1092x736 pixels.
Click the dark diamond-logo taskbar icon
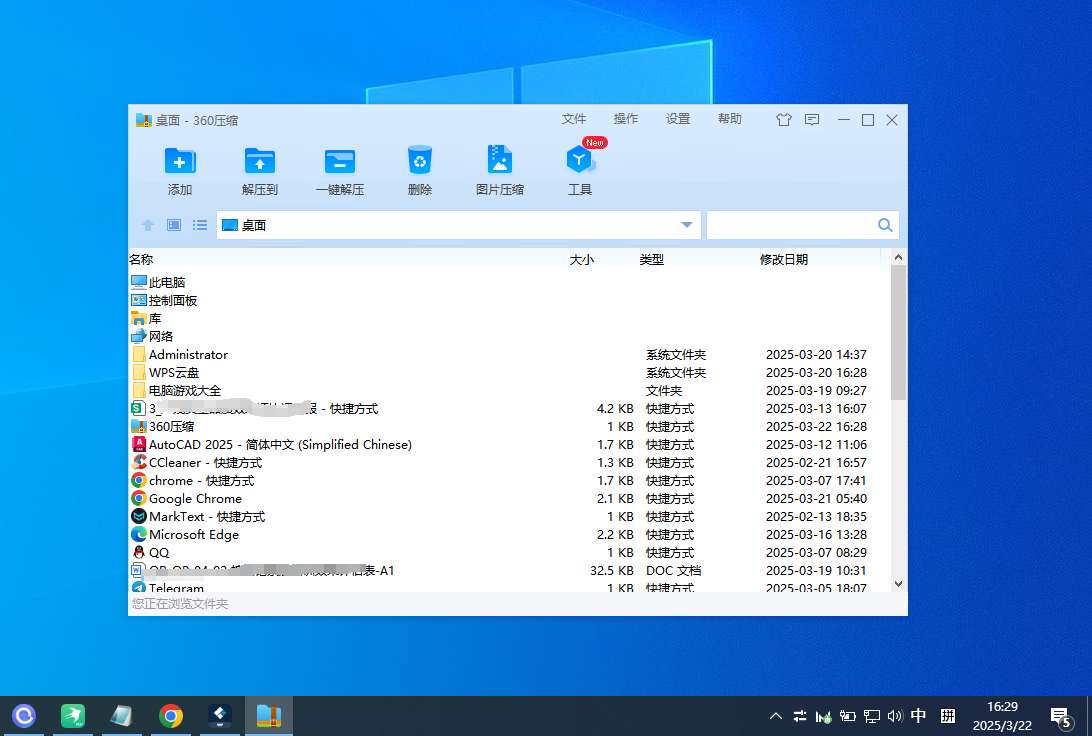point(220,716)
